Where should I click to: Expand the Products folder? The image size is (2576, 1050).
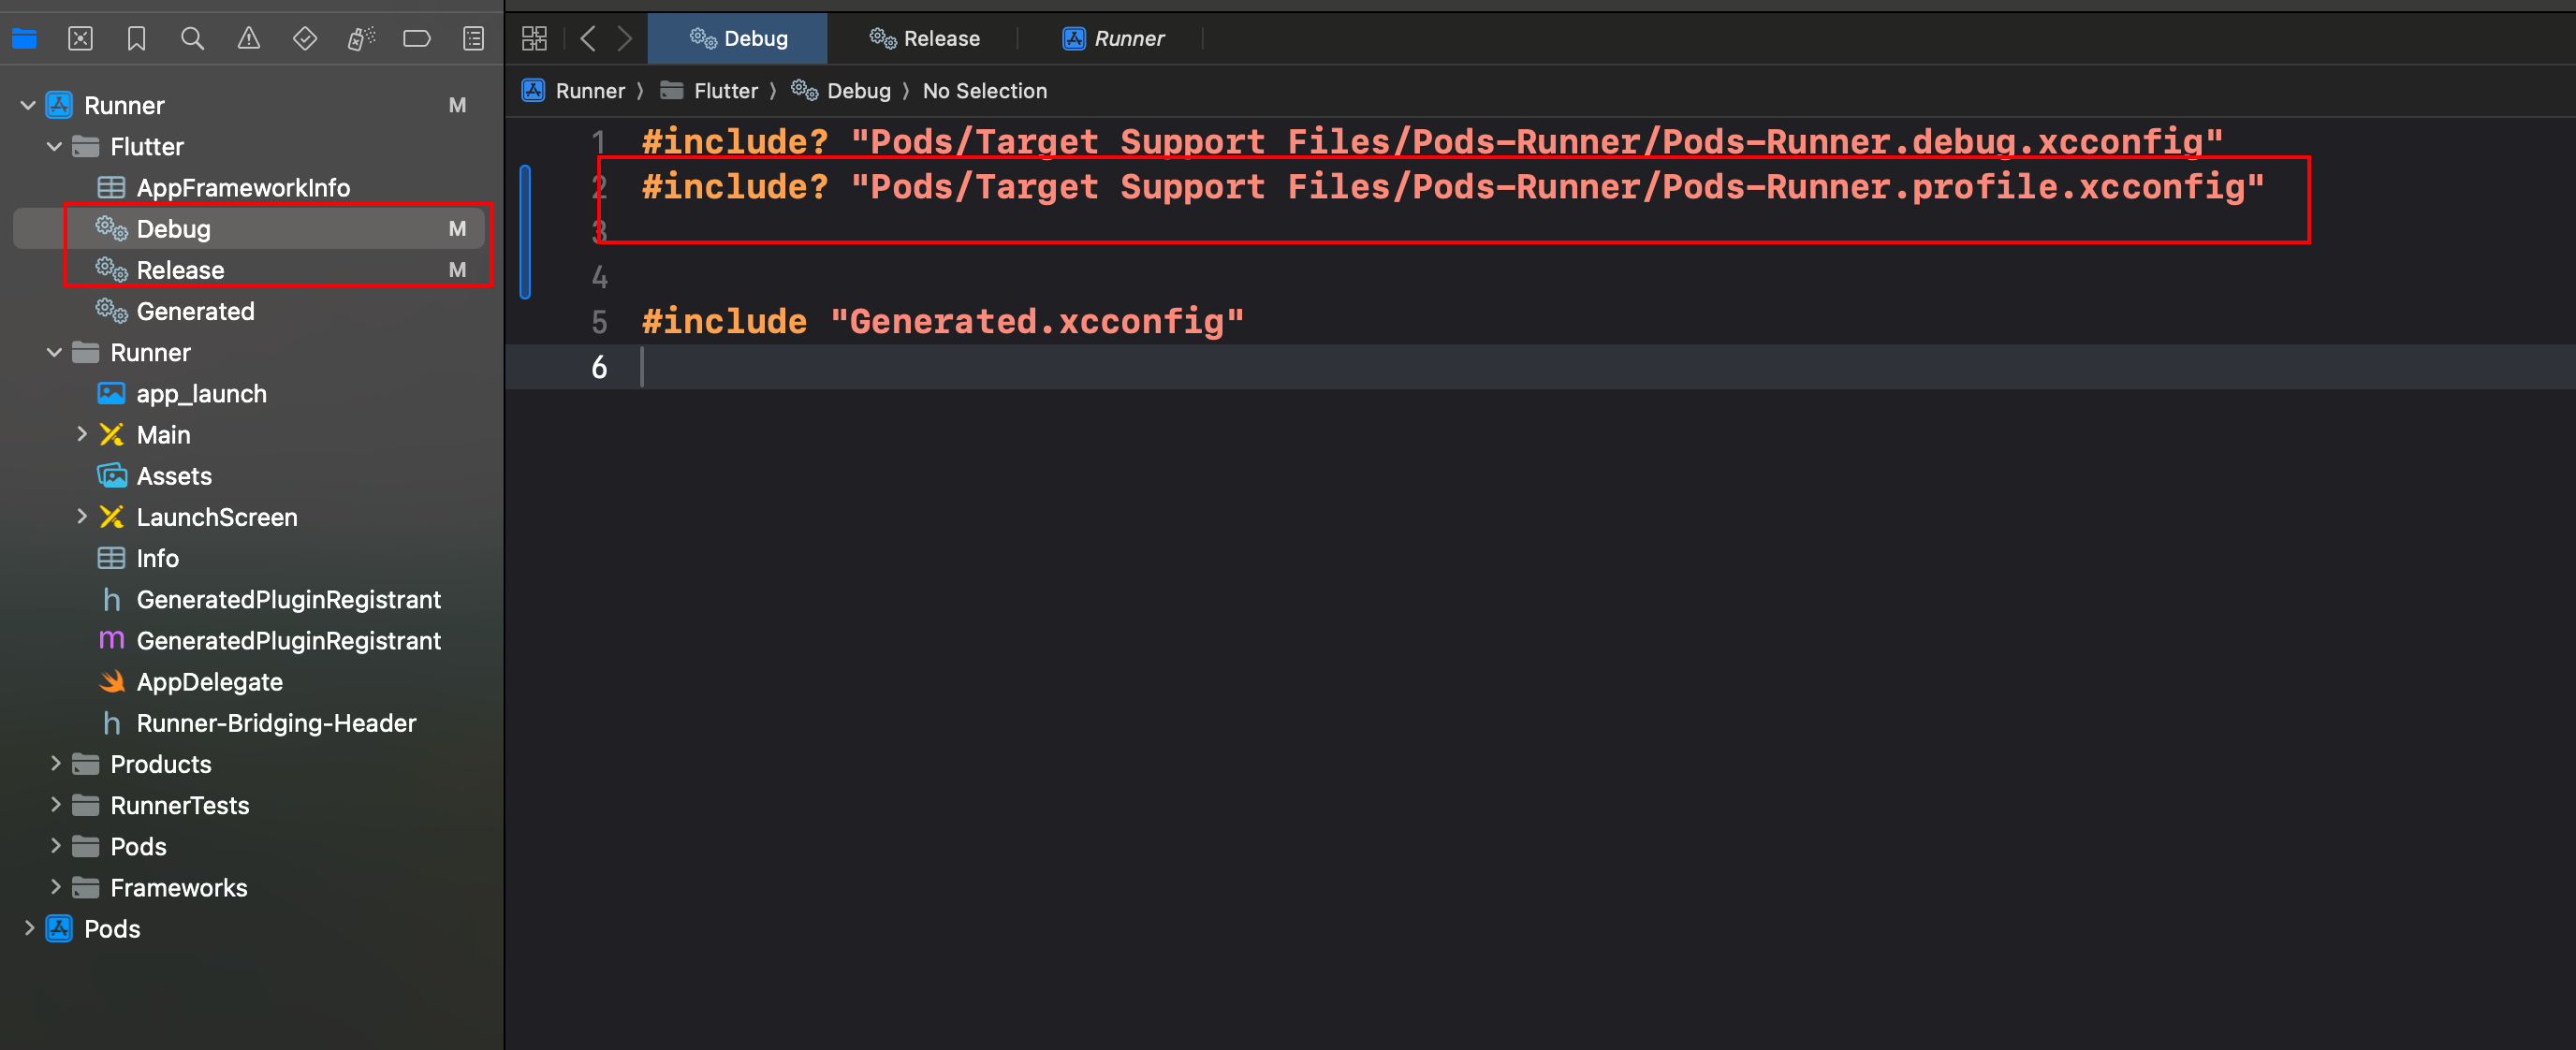pos(54,764)
